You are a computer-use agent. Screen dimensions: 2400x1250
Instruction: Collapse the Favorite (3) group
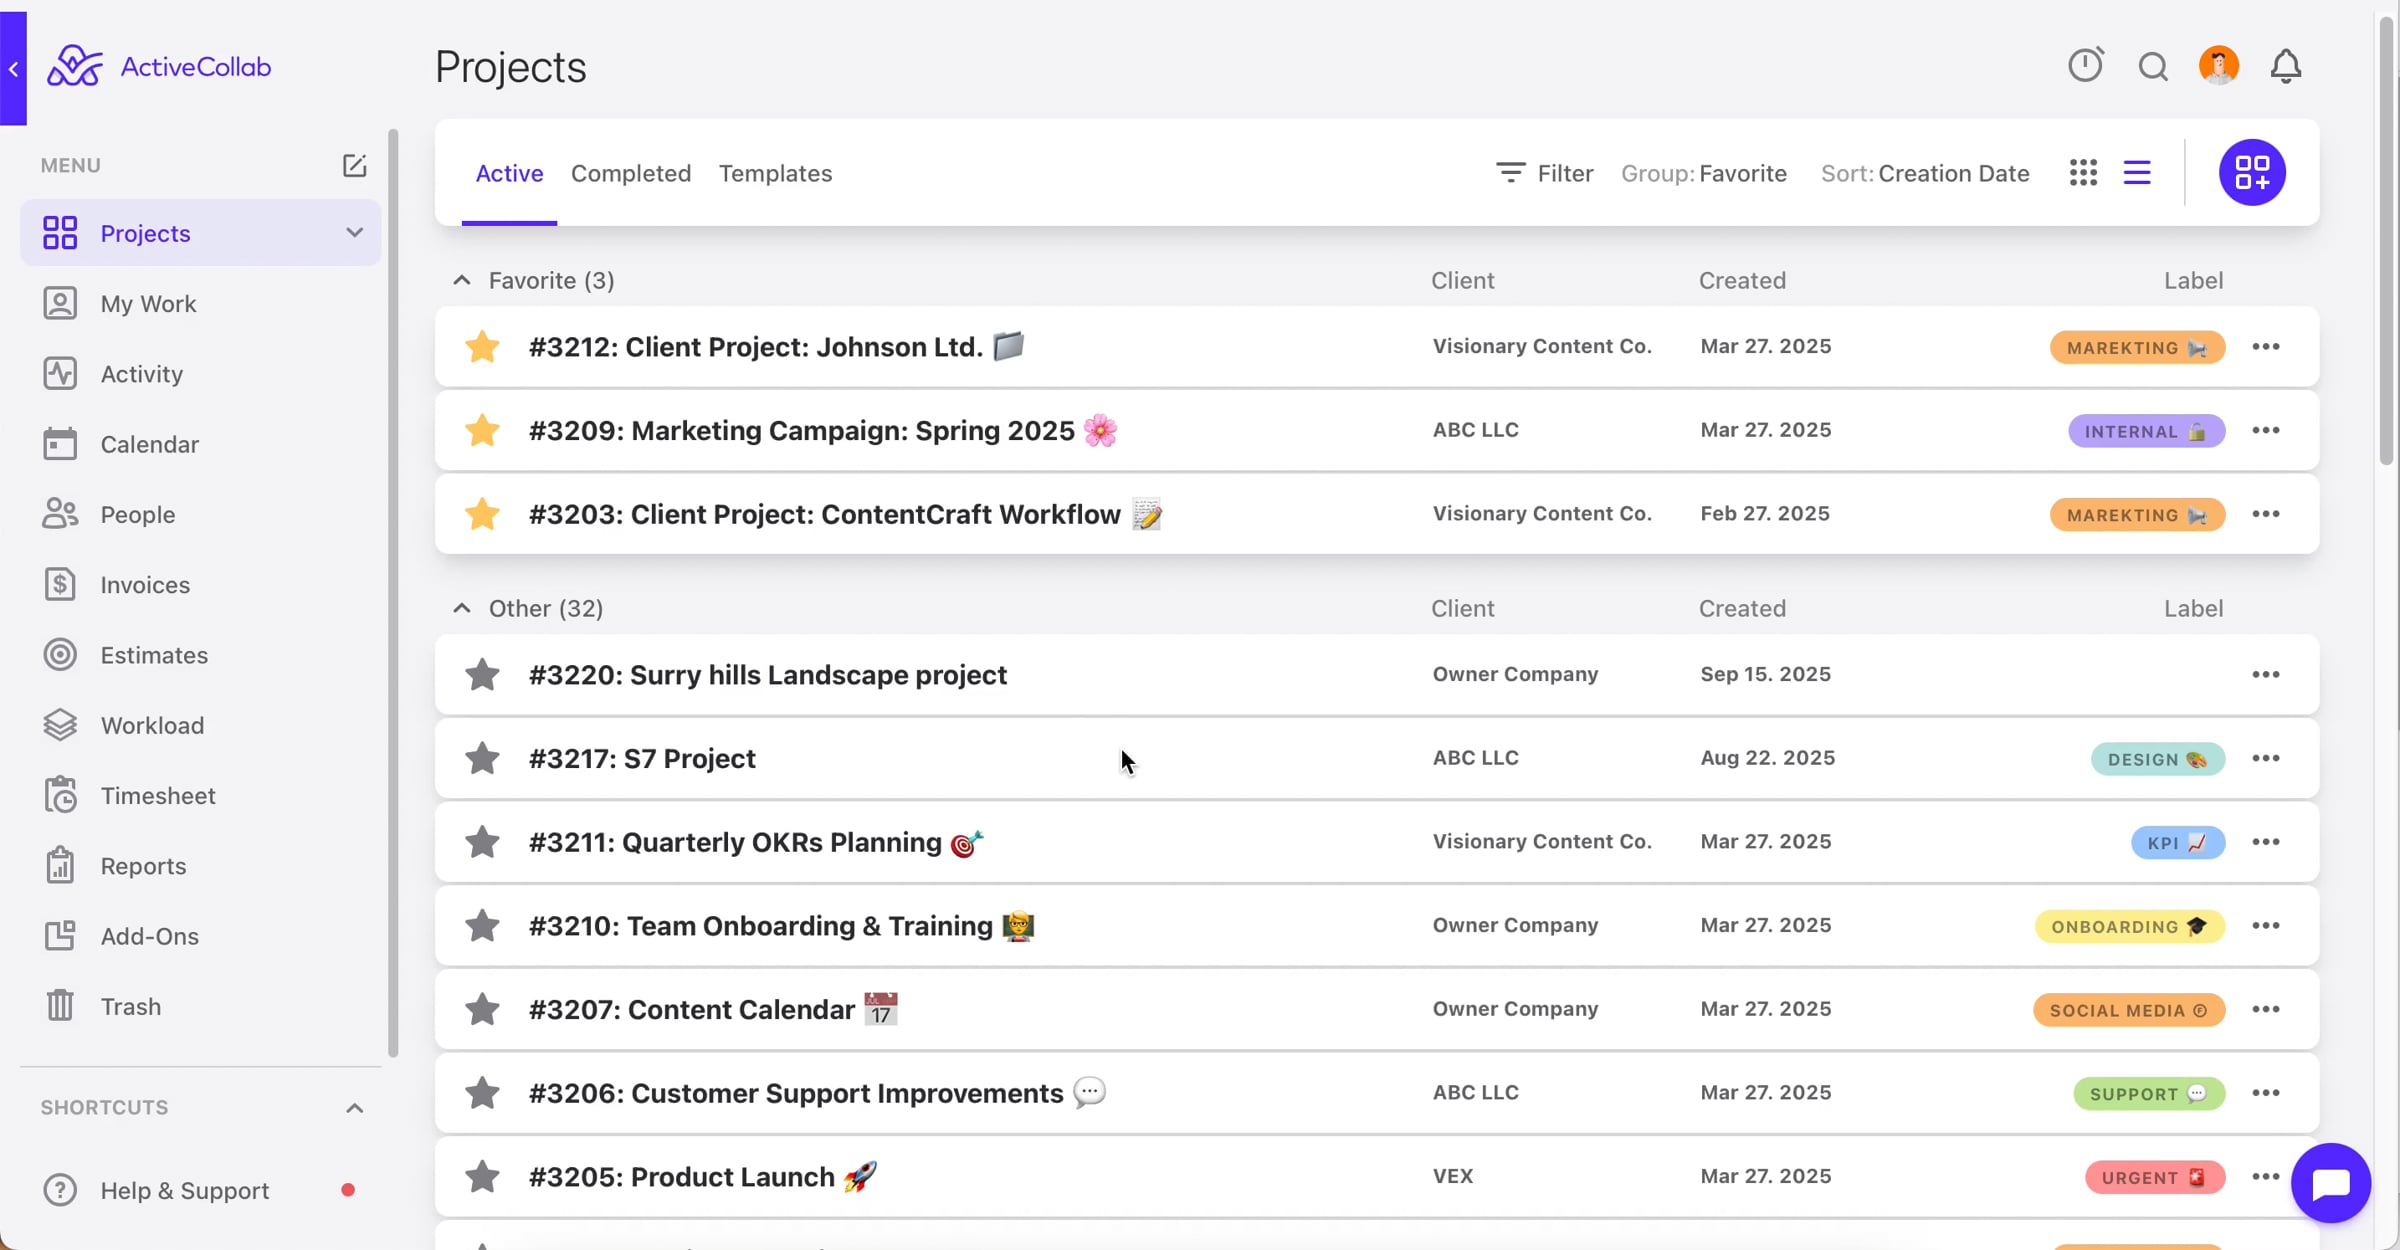(461, 281)
